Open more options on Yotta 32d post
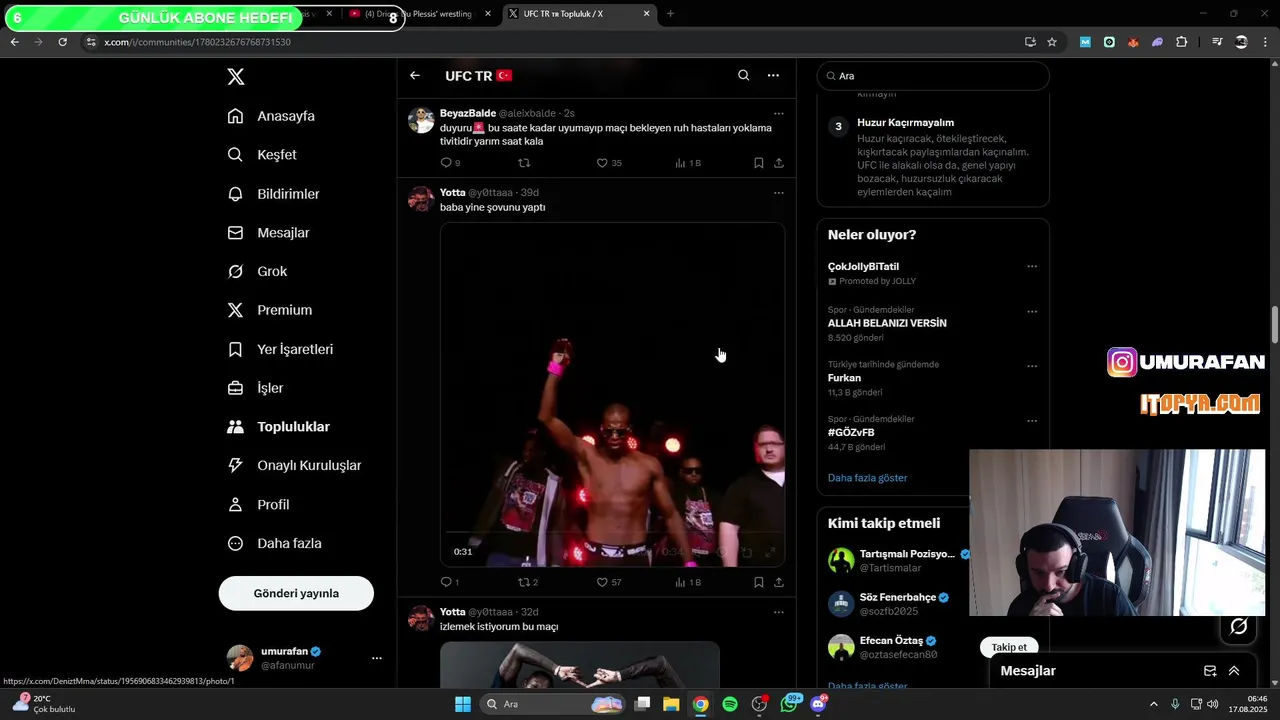This screenshot has width=1280, height=720. (779, 612)
